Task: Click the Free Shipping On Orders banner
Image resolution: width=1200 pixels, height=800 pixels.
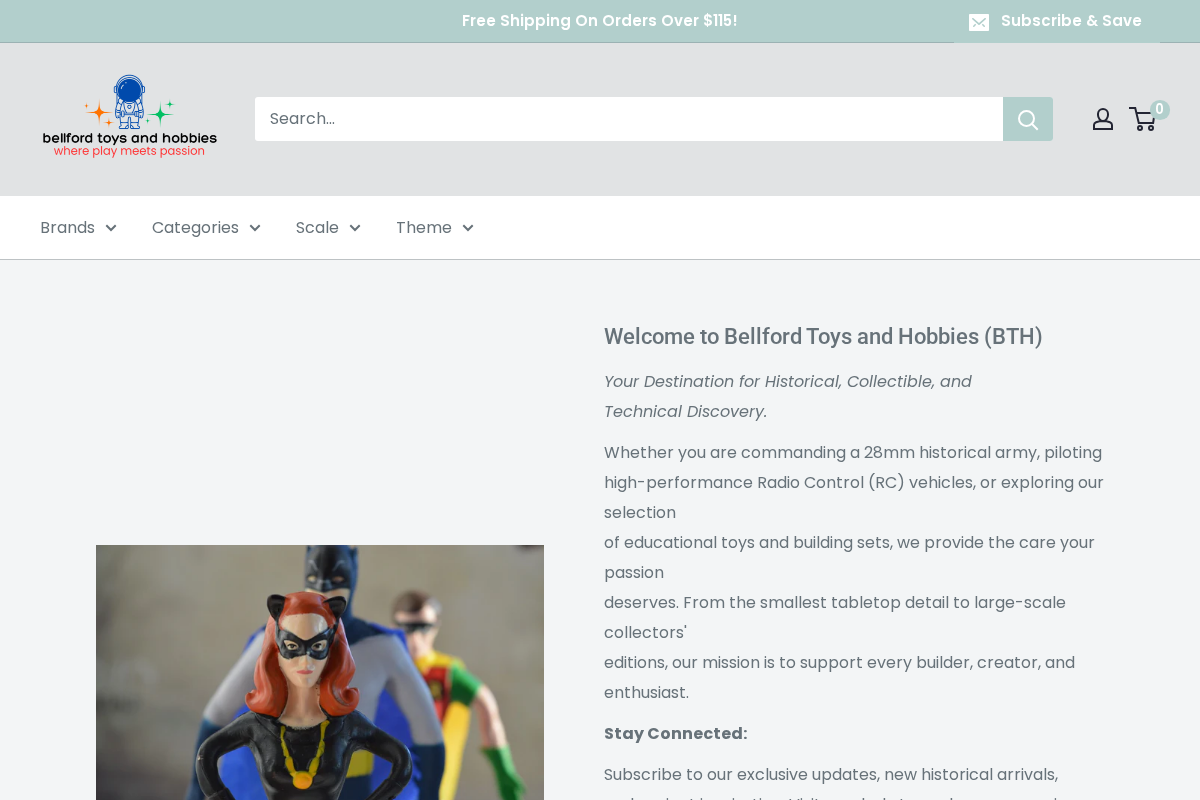Action: coord(599,20)
